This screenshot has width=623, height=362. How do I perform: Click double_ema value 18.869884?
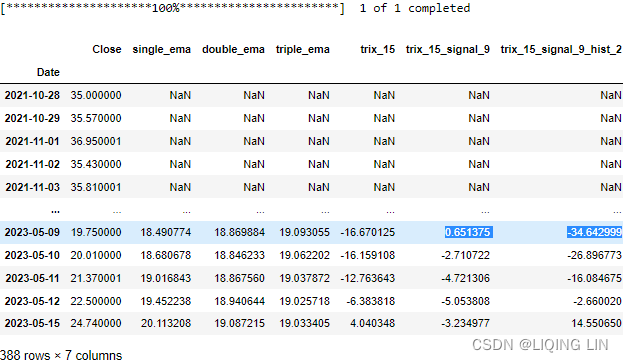click(240, 232)
